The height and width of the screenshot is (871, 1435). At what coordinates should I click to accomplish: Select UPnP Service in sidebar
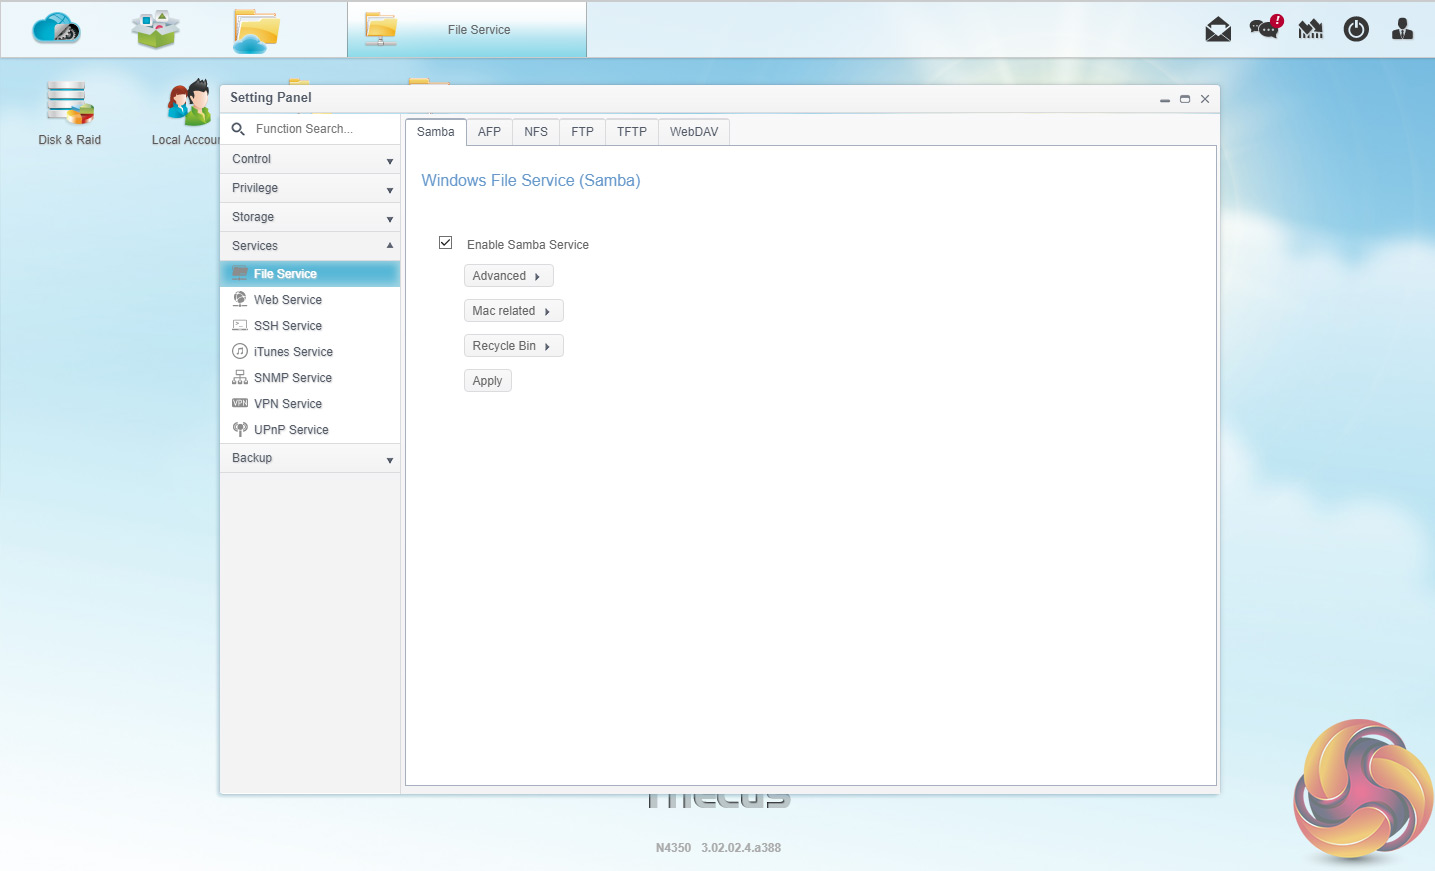click(x=310, y=430)
